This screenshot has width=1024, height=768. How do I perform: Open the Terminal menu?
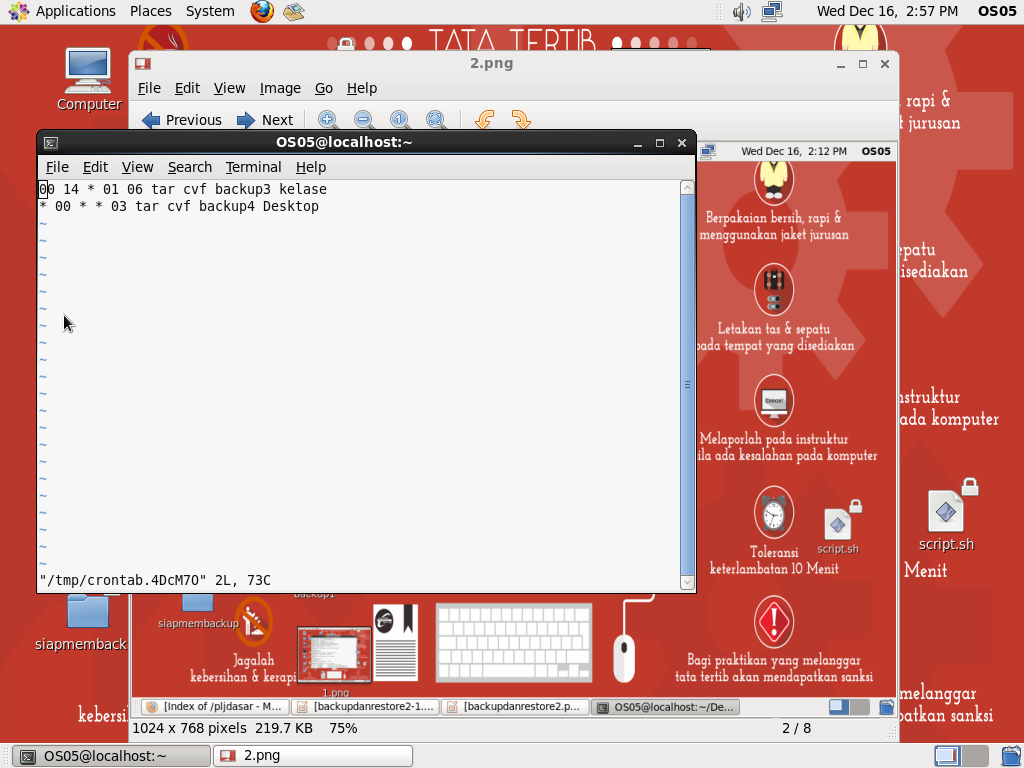pos(253,167)
